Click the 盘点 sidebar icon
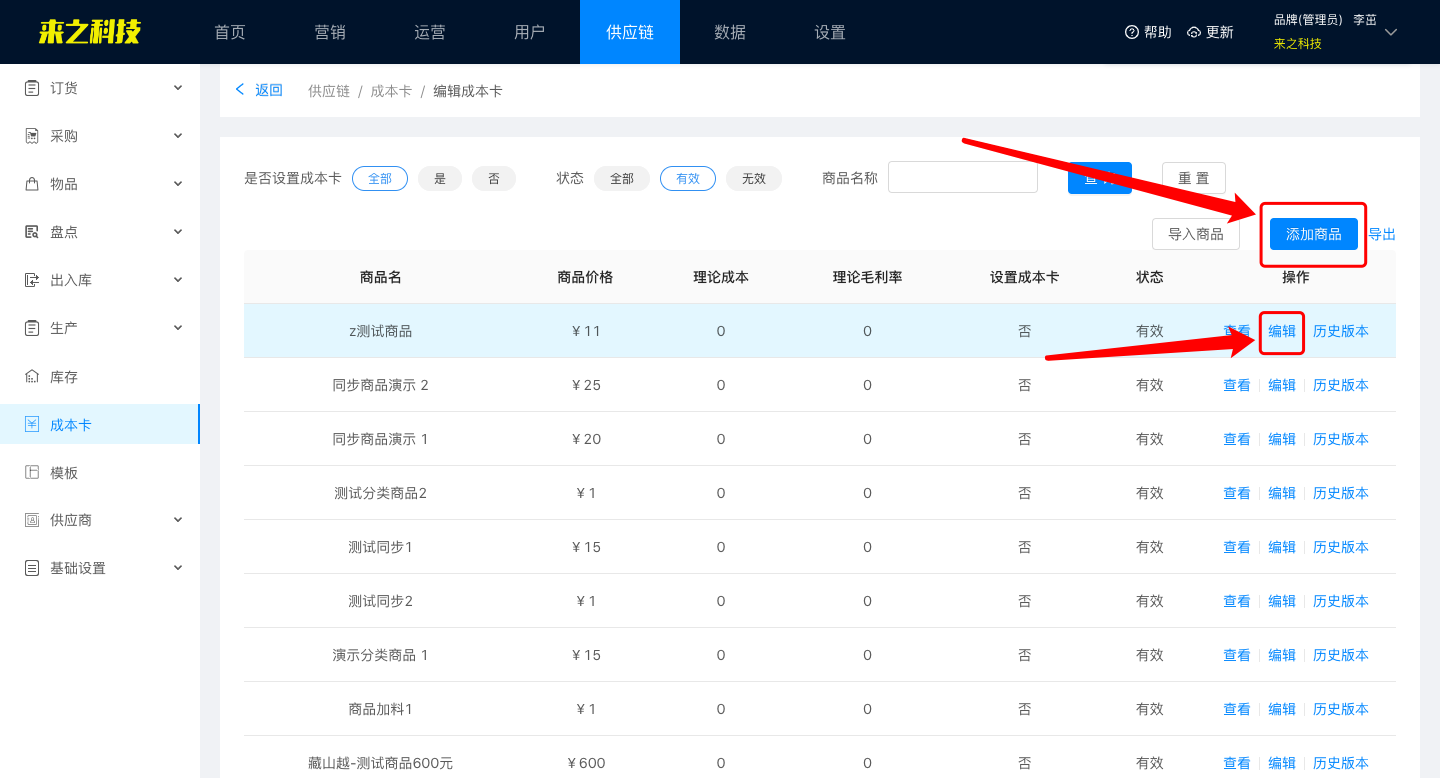1440x778 pixels. coord(32,232)
